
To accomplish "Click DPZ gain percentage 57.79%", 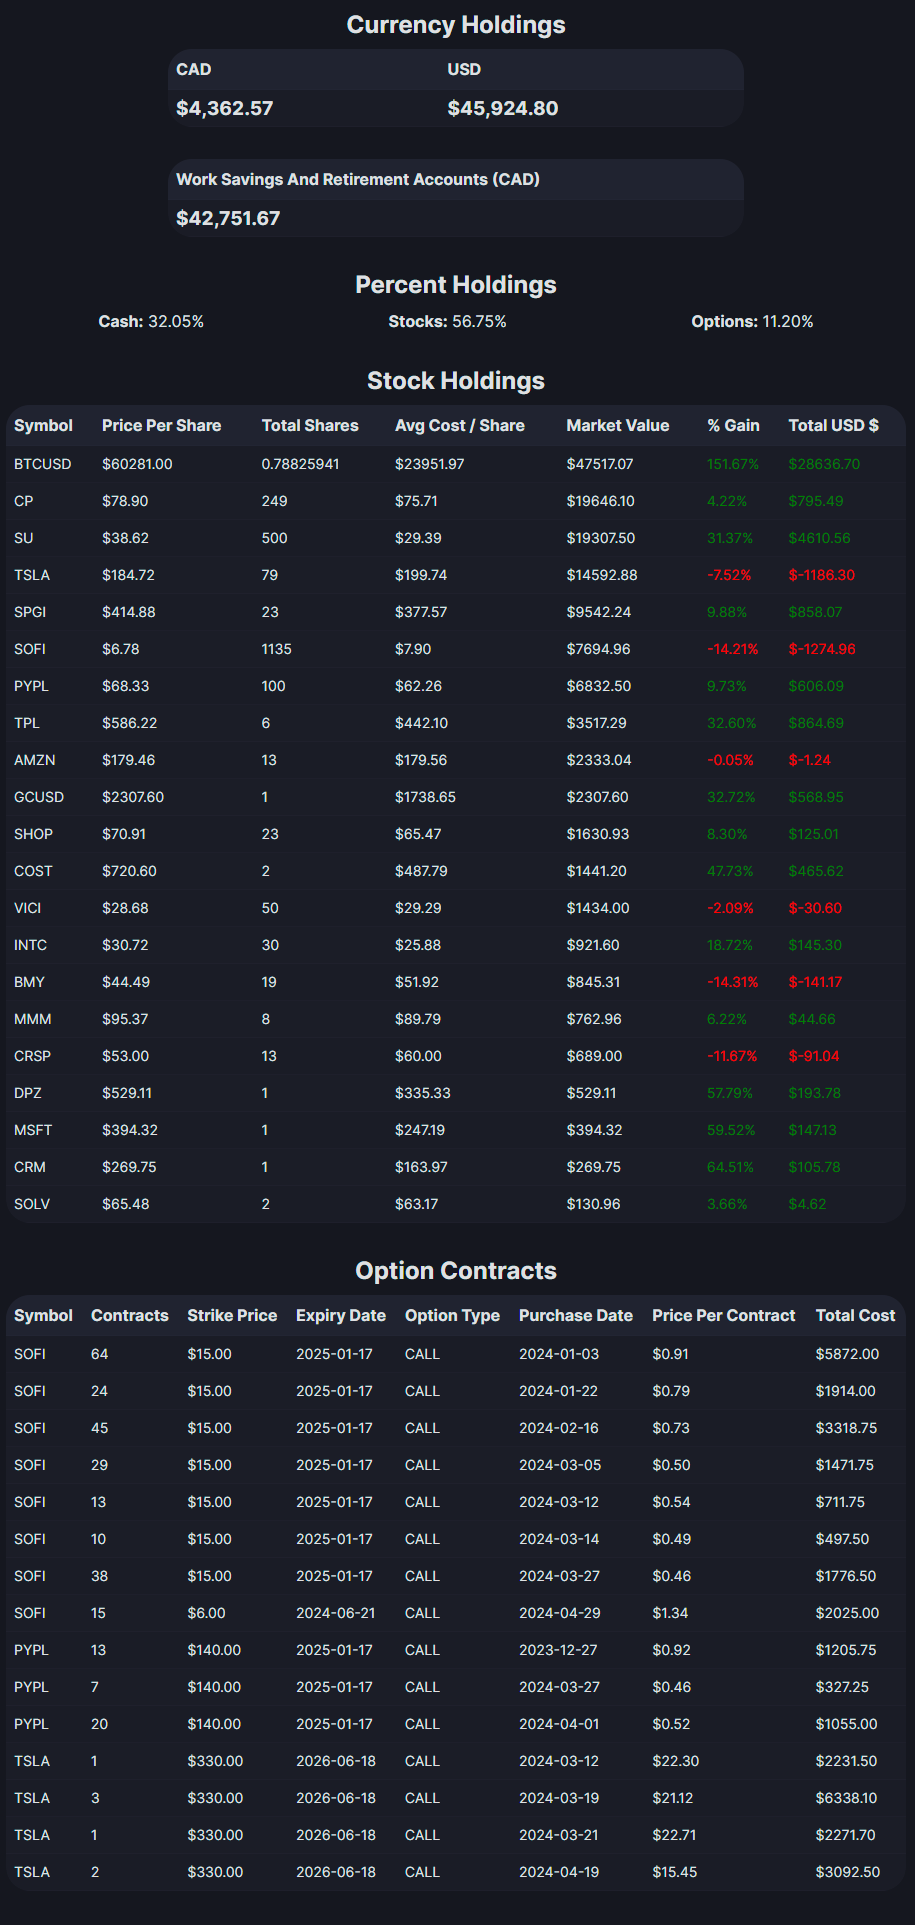I will click(732, 1094).
